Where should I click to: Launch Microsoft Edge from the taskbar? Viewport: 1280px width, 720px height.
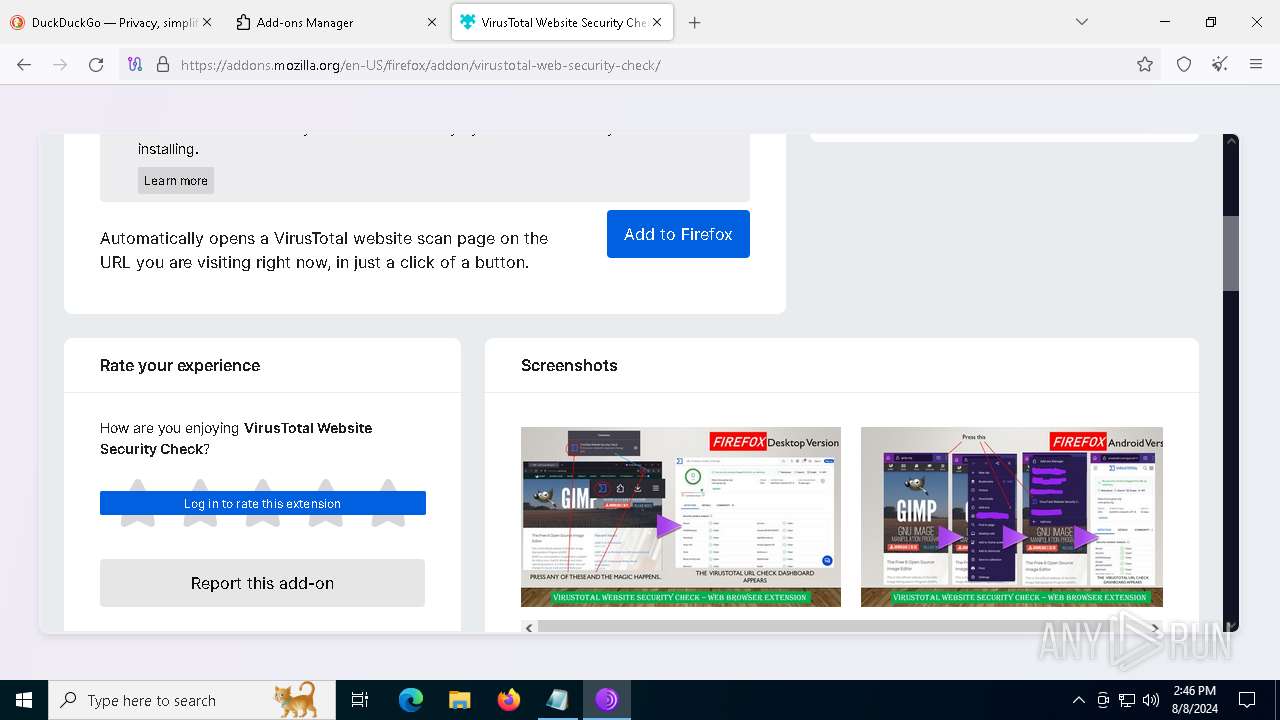(411, 700)
